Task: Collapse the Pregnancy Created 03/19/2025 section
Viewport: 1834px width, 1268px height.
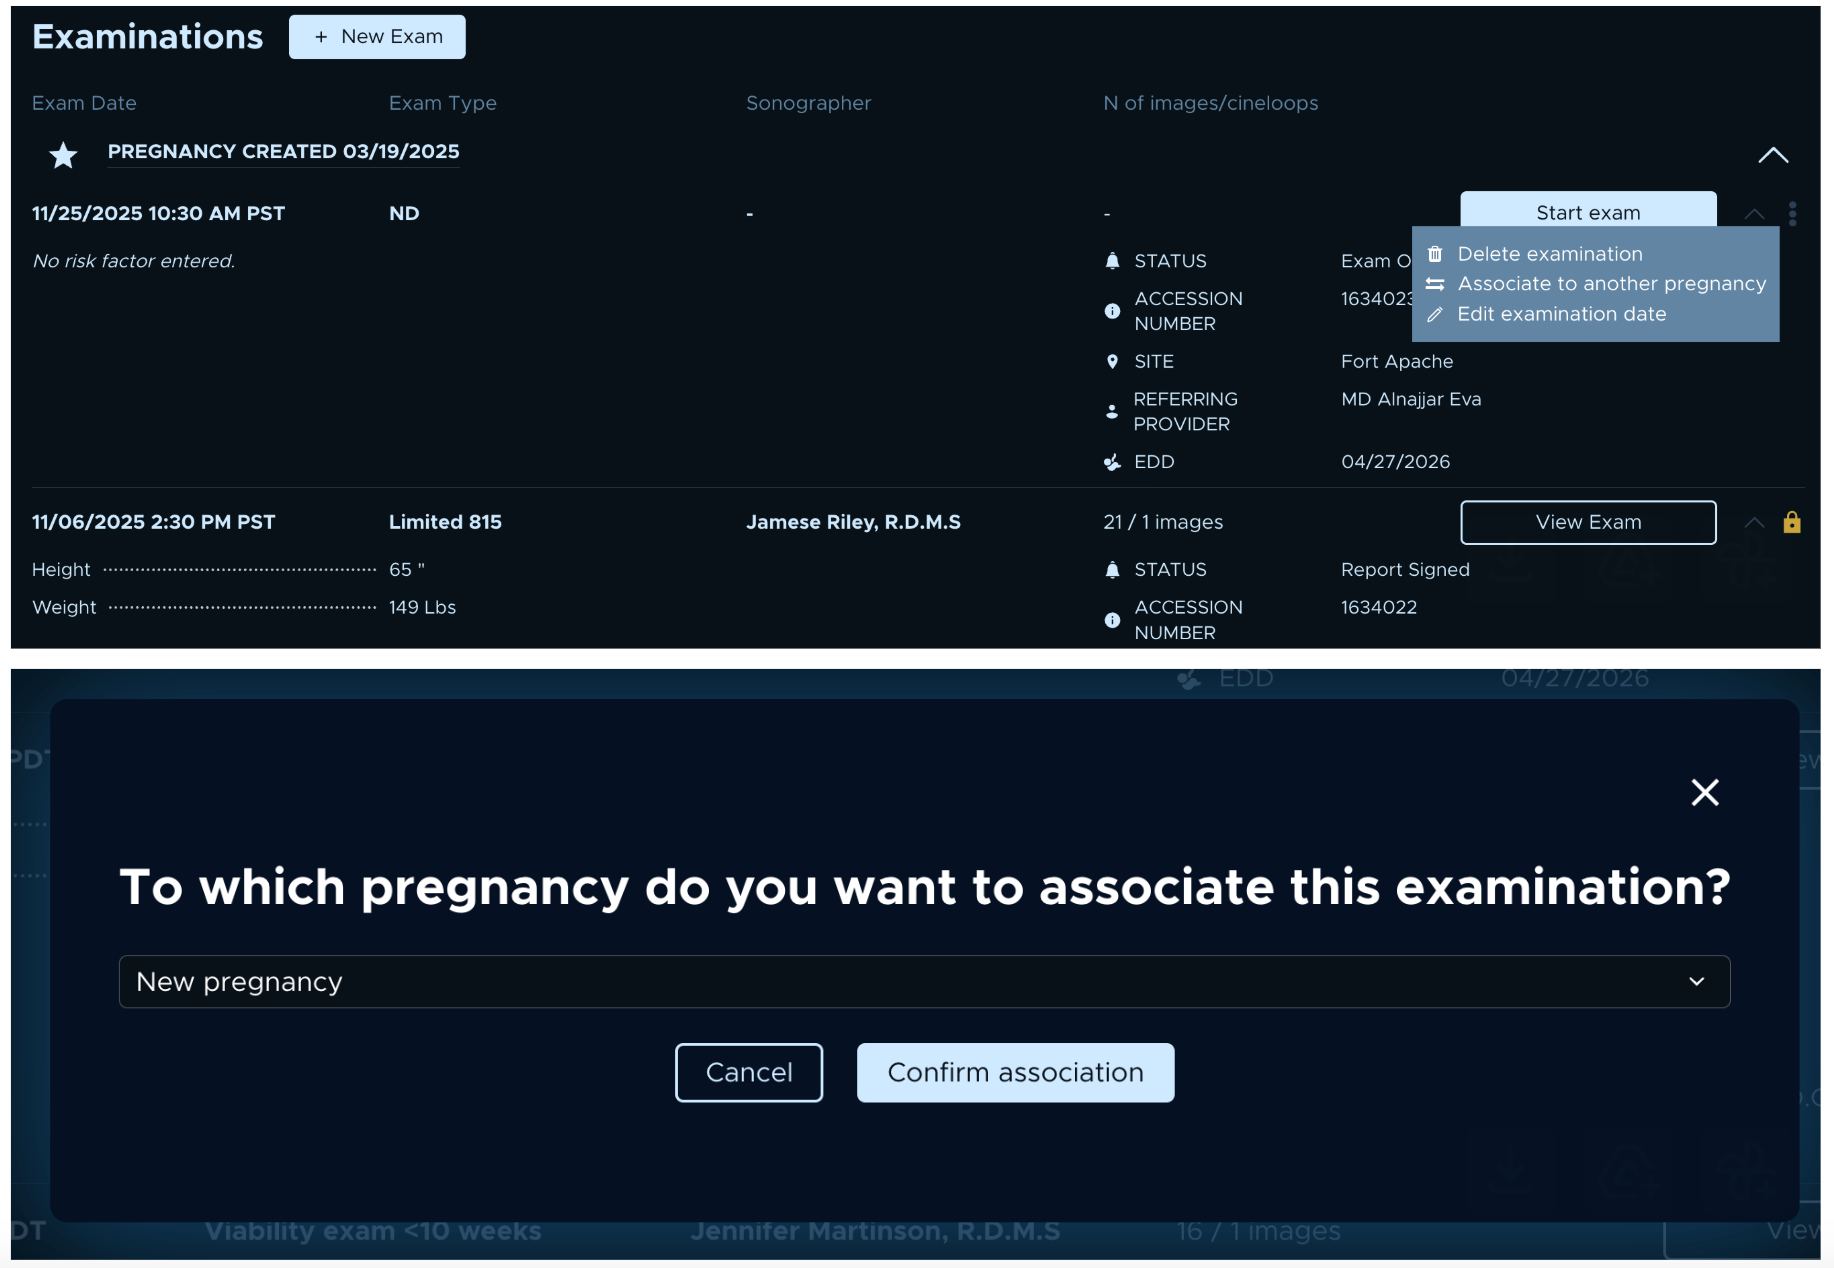Action: [1772, 155]
